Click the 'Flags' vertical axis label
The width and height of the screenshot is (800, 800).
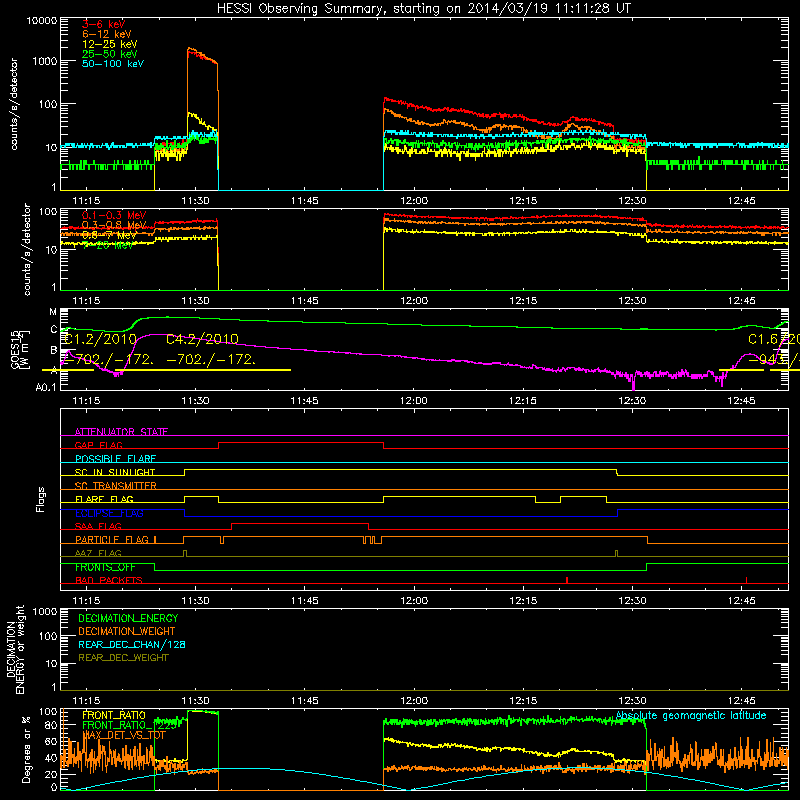coord(40,499)
